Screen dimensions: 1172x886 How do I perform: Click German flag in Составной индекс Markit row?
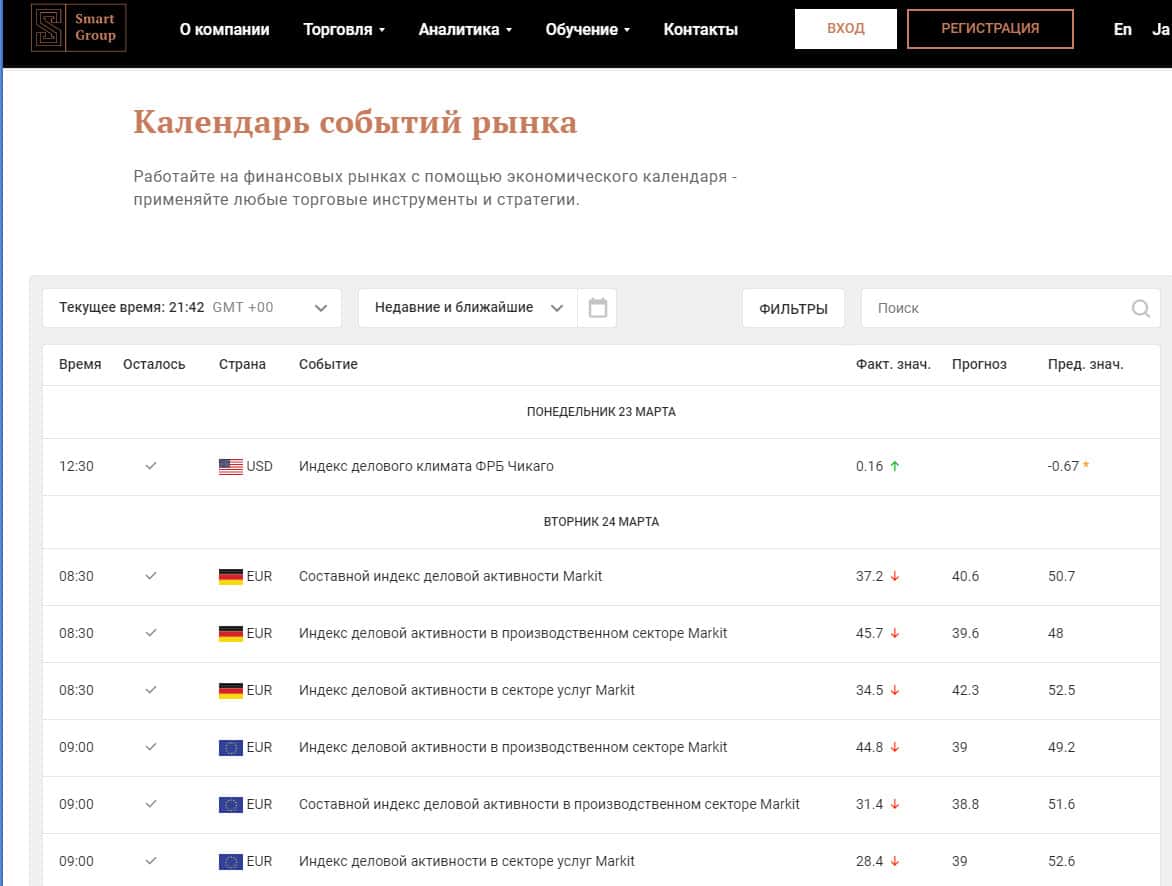231,576
